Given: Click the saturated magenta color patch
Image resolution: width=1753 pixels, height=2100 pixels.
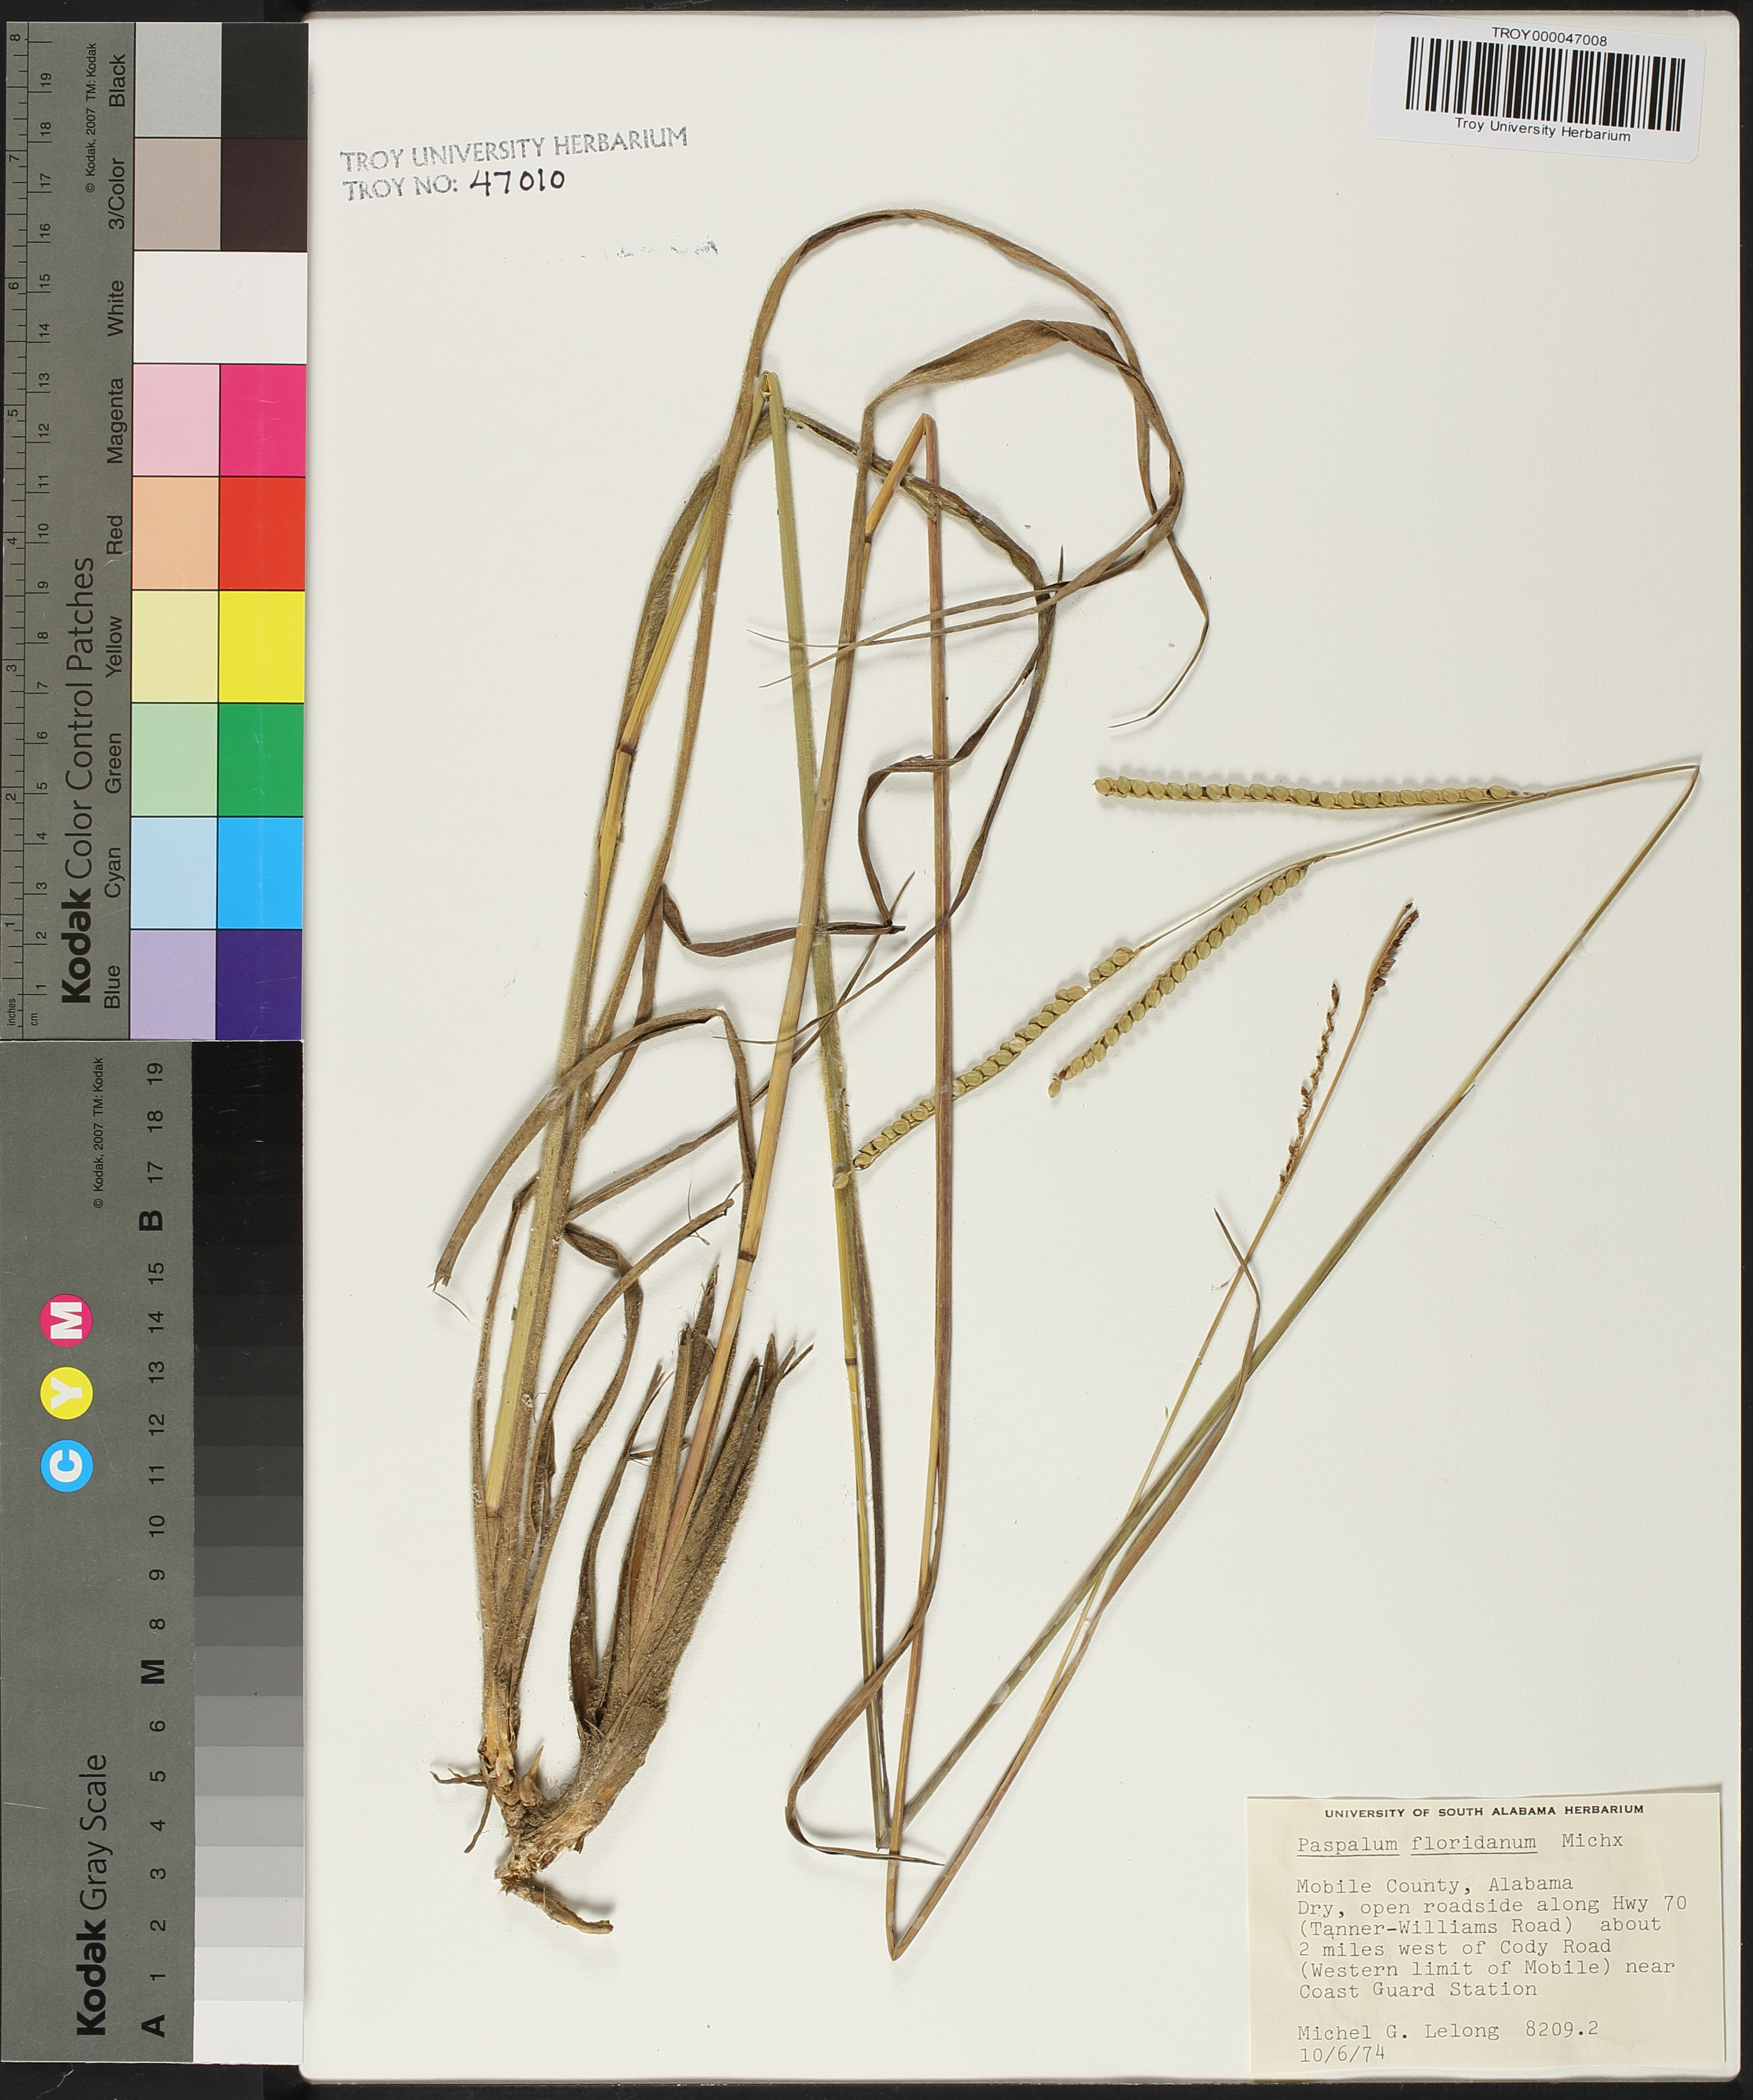Looking at the screenshot, I should point(263,420).
